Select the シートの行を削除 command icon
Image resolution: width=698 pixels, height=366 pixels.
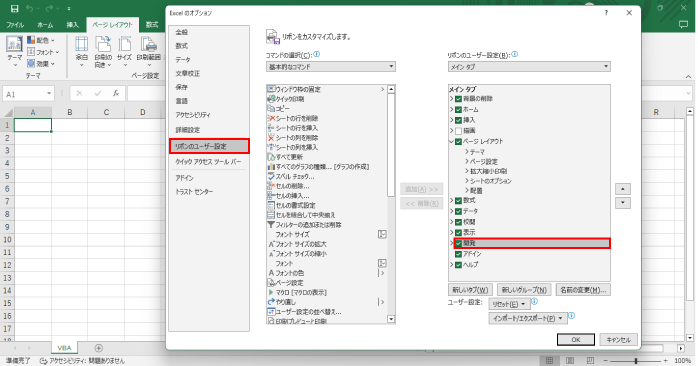pyautogui.click(x=271, y=118)
